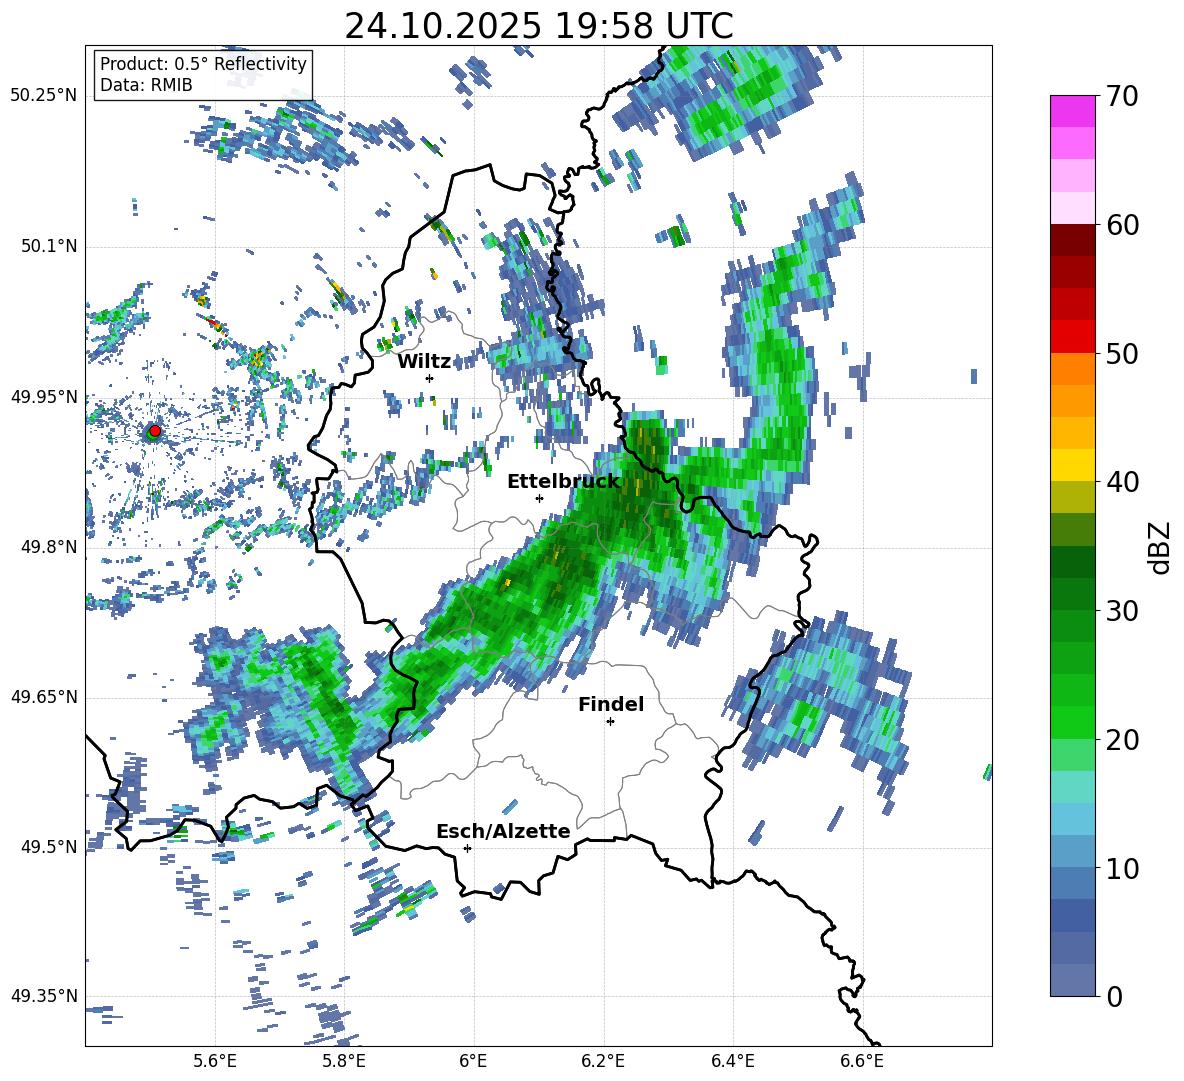
Task: Click the 49.8°N latitude label
Action: click(x=48, y=547)
